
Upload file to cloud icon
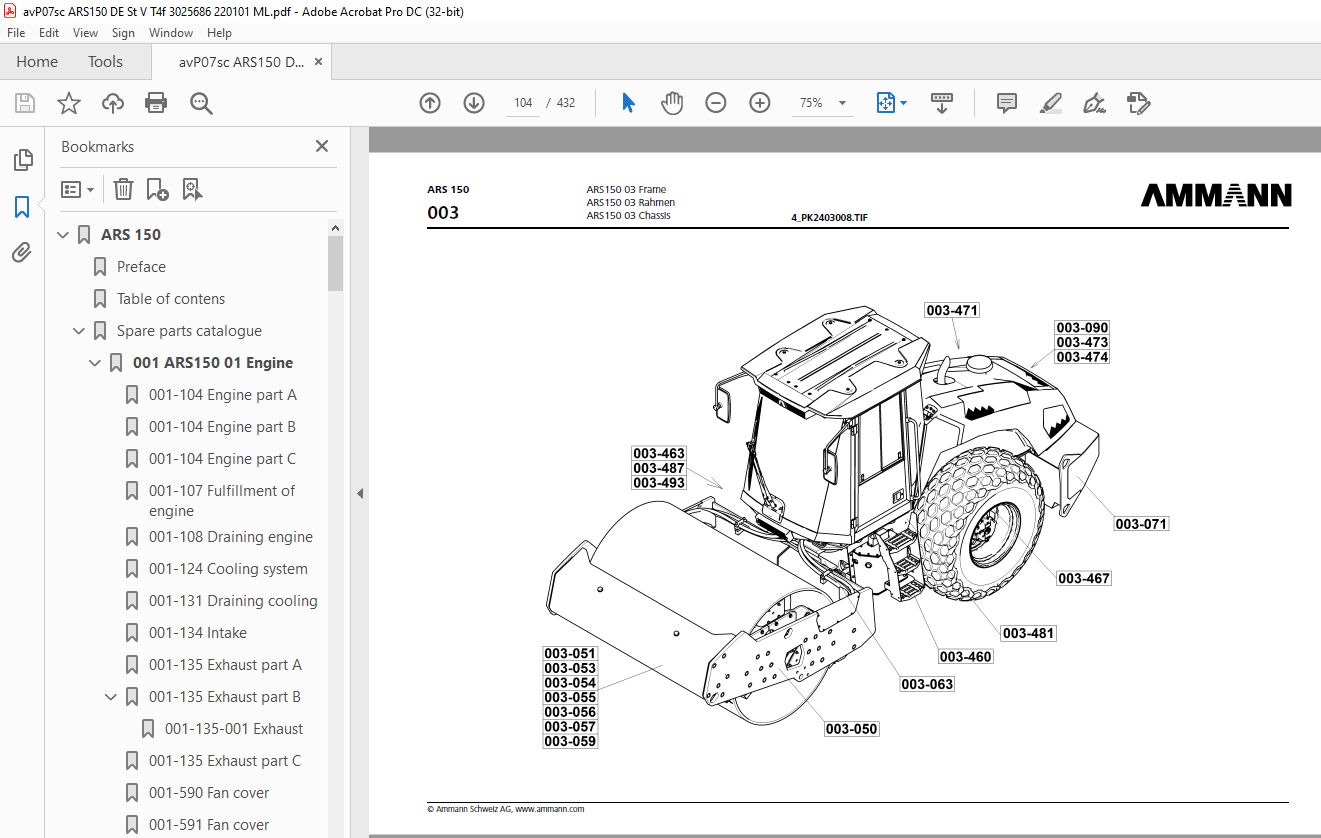click(113, 103)
